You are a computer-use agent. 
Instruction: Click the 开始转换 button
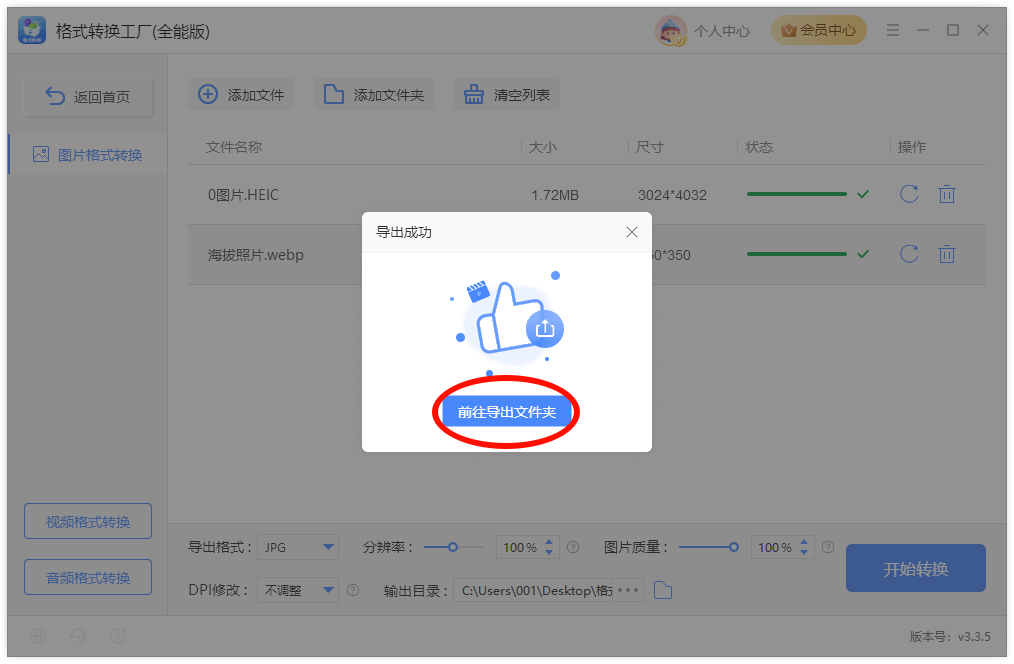[x=916, y=568]
